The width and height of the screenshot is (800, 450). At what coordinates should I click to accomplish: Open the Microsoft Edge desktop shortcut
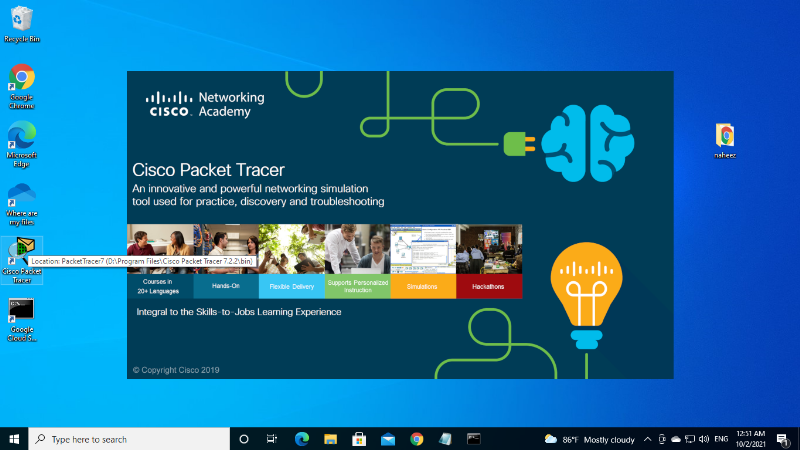click(21, 136)
